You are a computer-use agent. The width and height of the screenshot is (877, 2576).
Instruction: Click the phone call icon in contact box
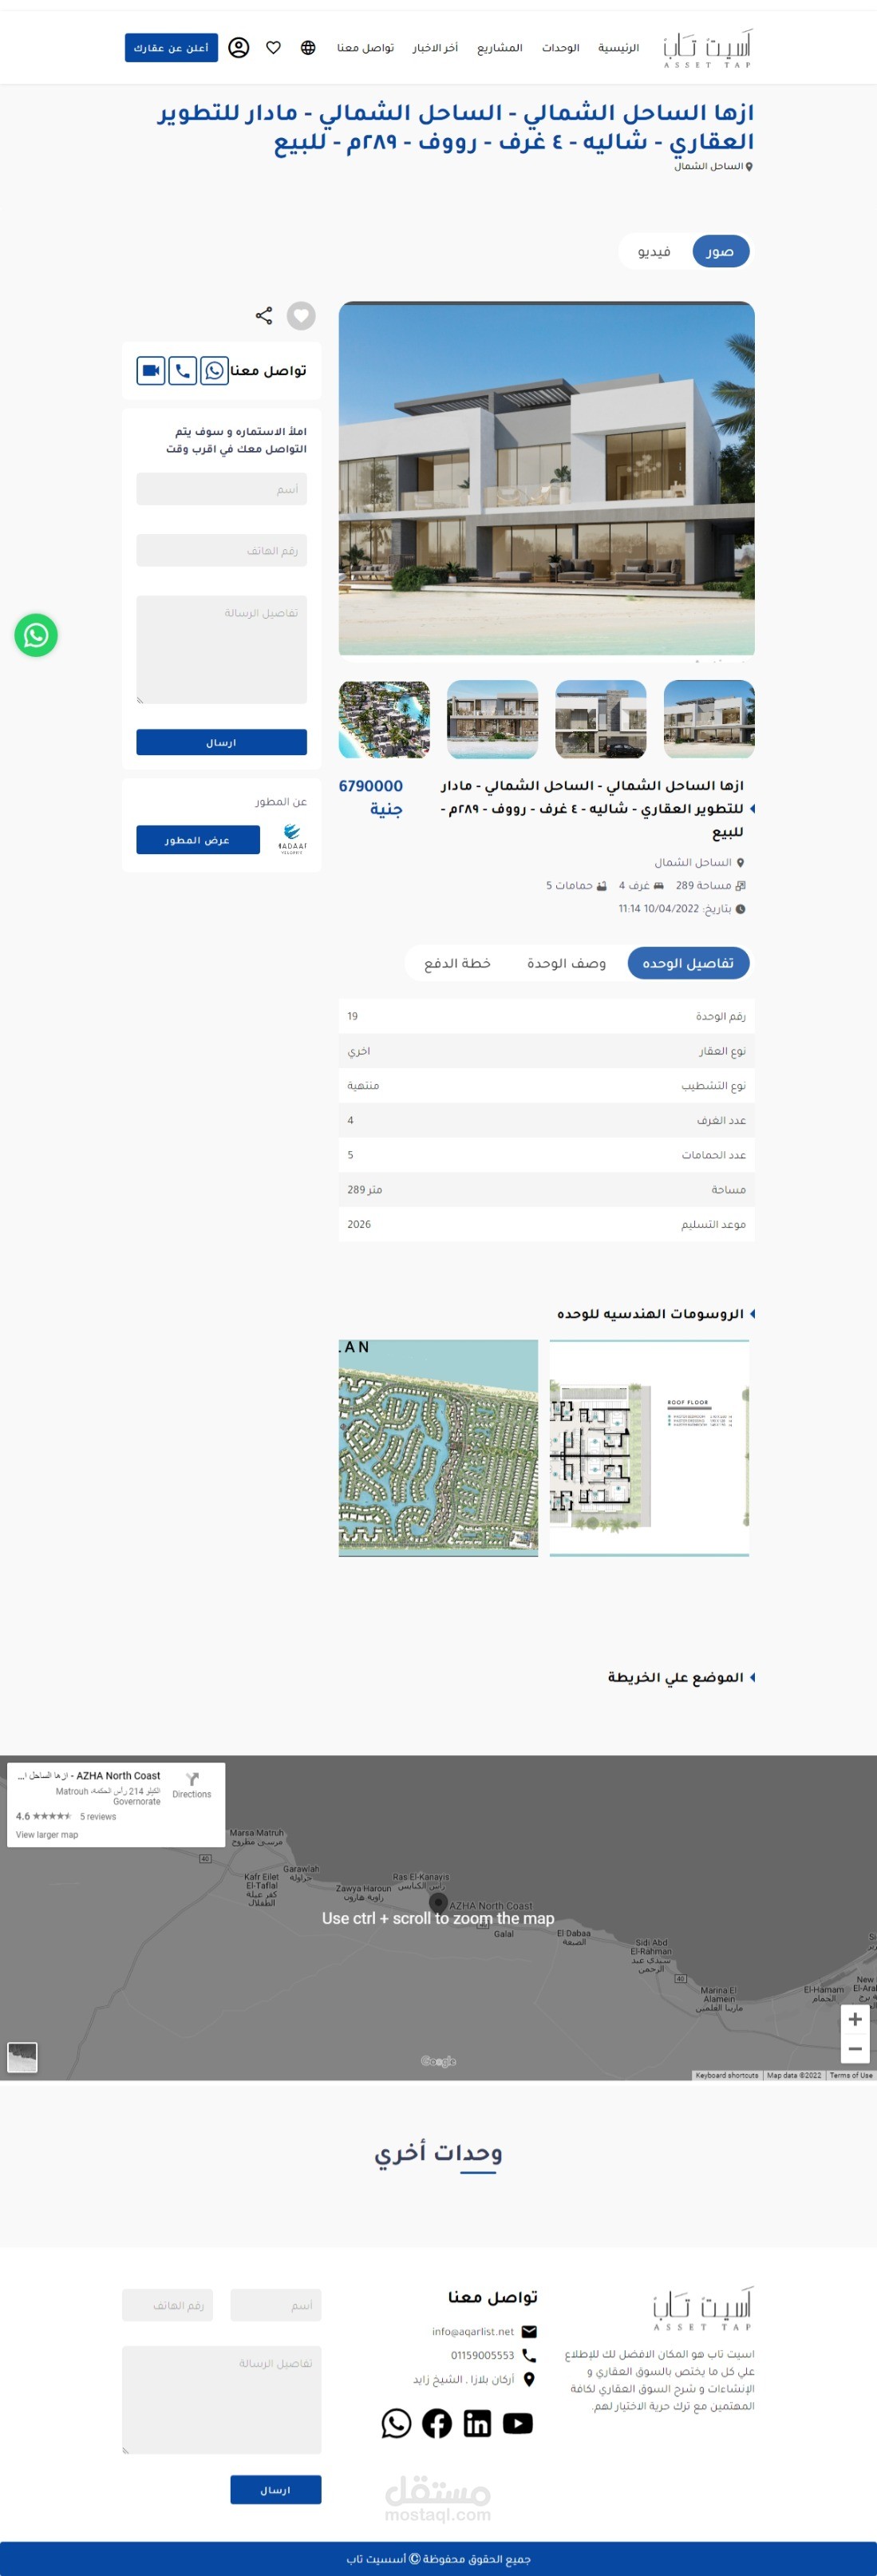pyautogui.click(x=182, y=370)
